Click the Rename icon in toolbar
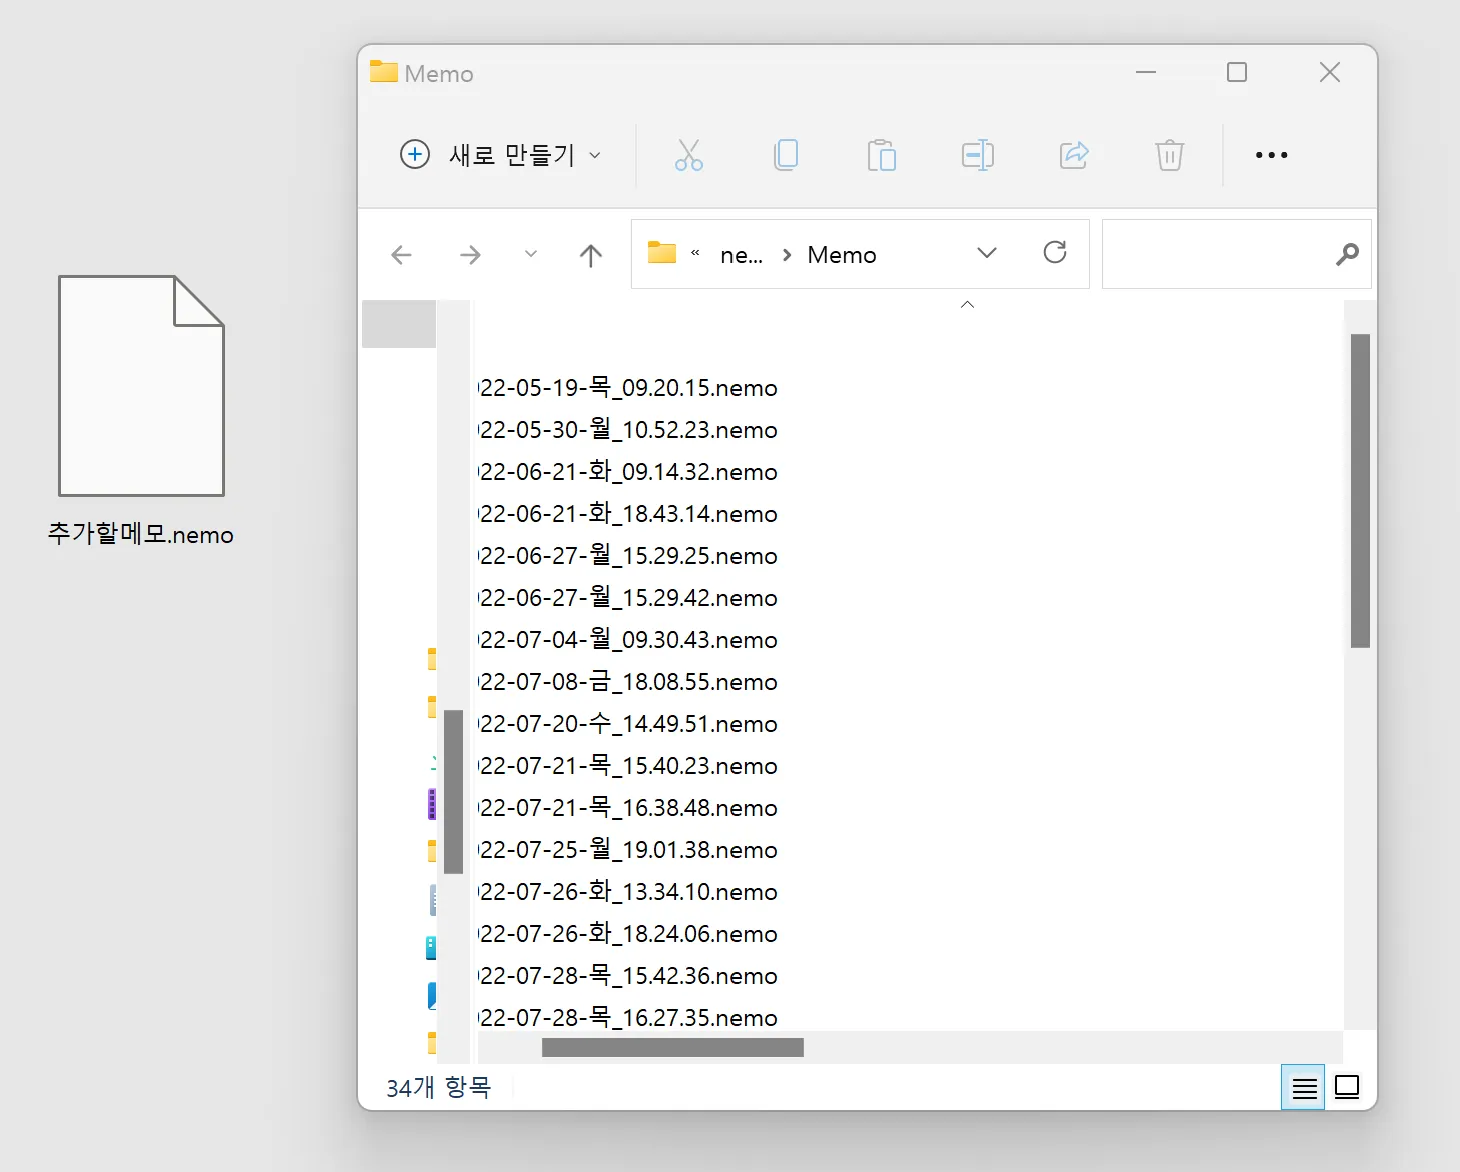Screen dimensions: 1460x1172 [977, 155]
